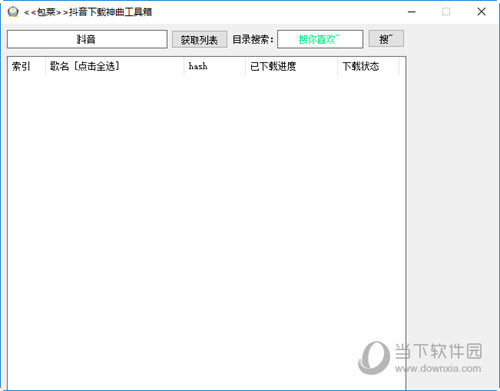Select all via 歌名 [点击全选] header

point(114,66)
